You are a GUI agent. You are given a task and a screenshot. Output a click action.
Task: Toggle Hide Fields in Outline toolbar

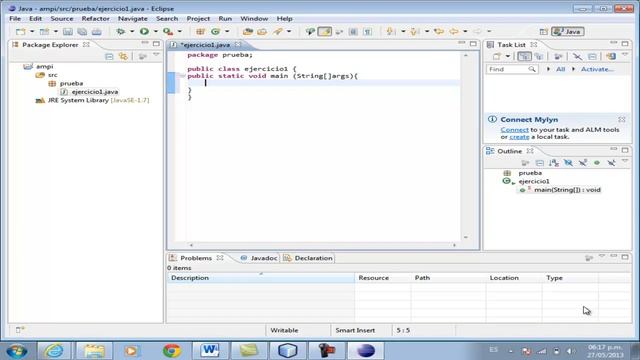(x=568, y=163)
